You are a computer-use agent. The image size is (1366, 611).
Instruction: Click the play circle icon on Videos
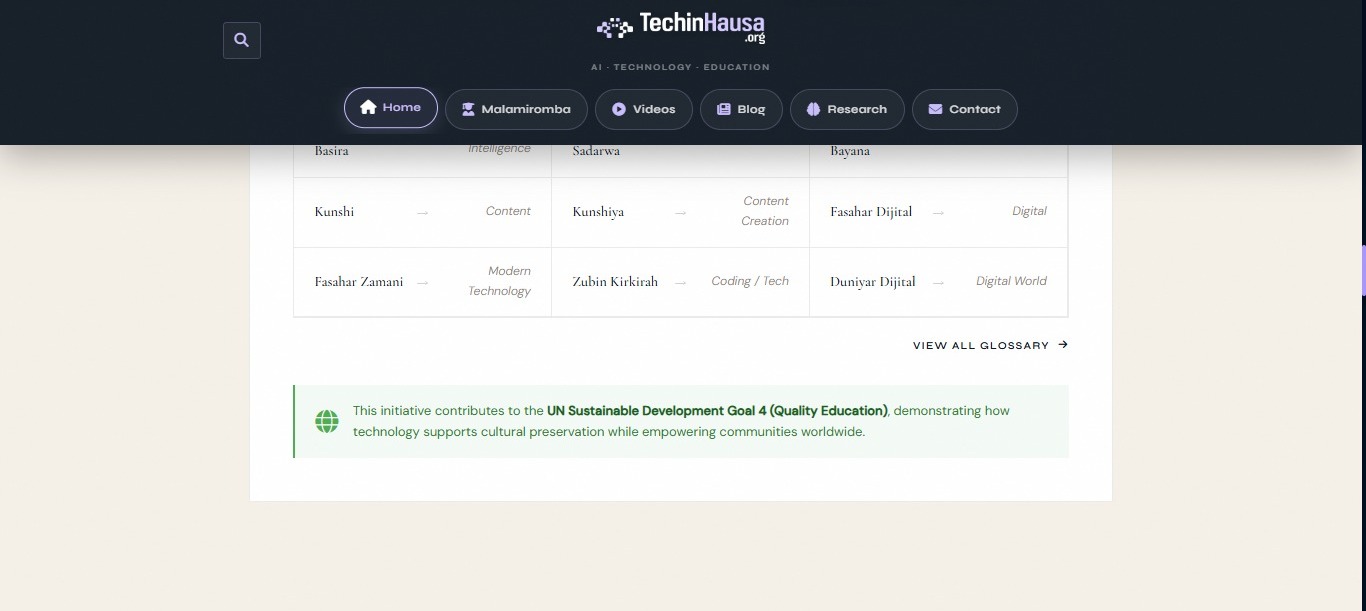point(618,109)
